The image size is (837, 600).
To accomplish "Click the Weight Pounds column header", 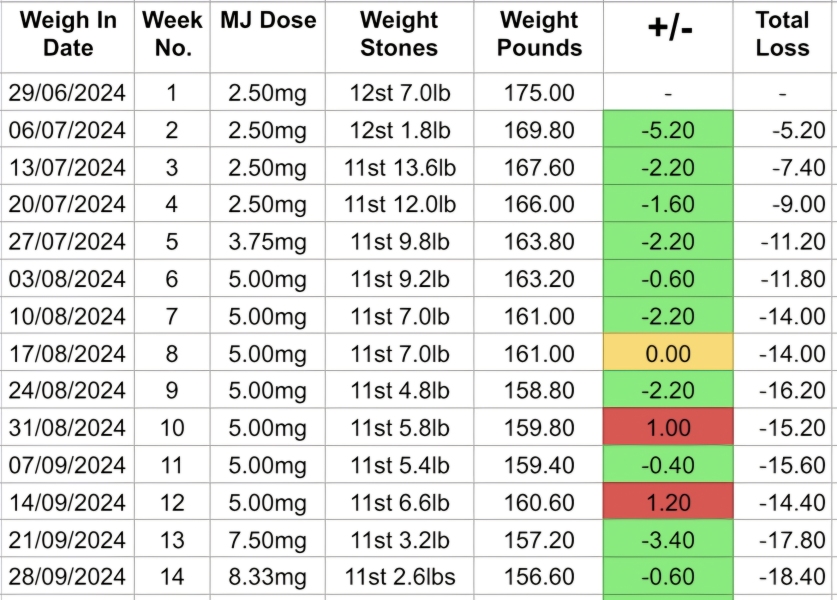I will [x=539, y=34].
